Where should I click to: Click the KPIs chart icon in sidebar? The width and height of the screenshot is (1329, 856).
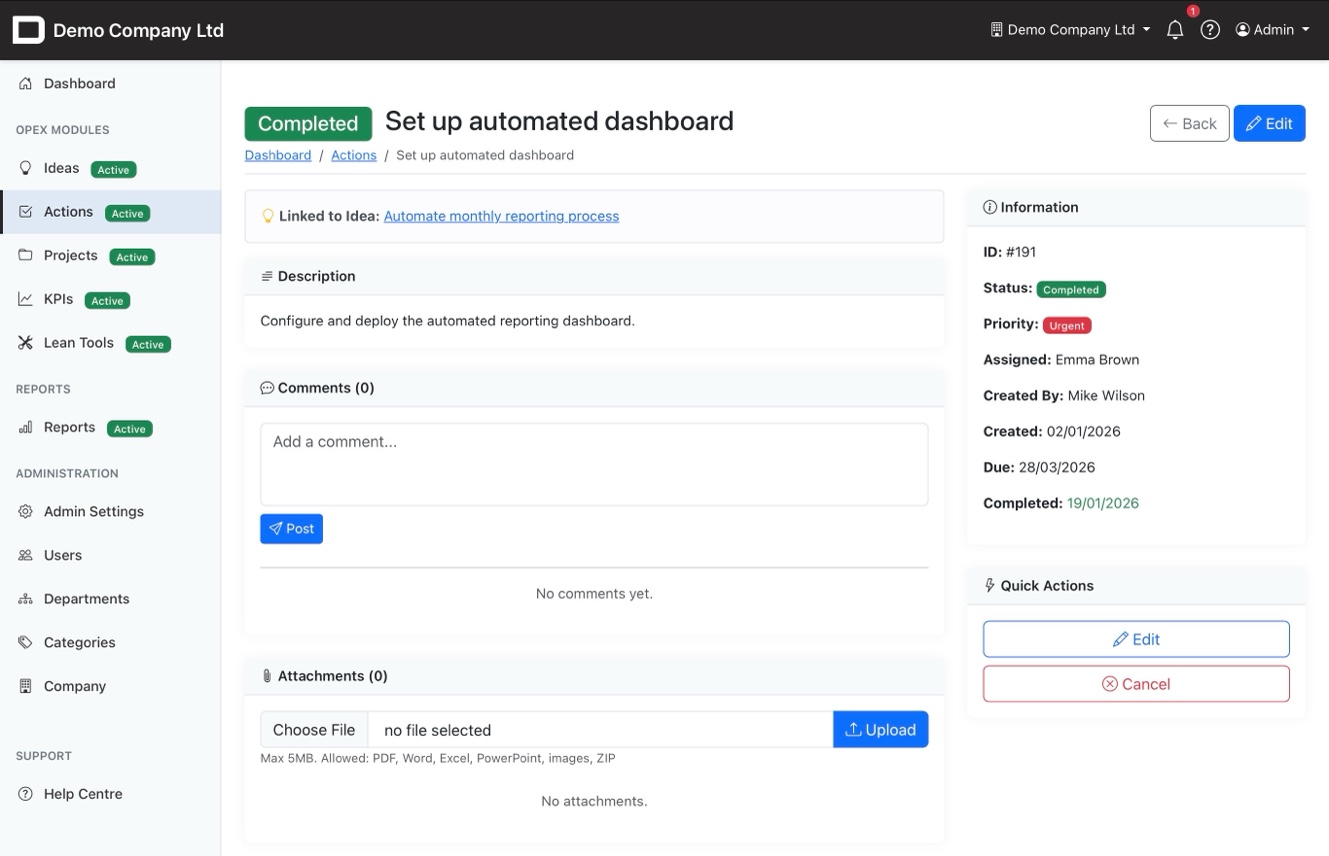[26, 299]
